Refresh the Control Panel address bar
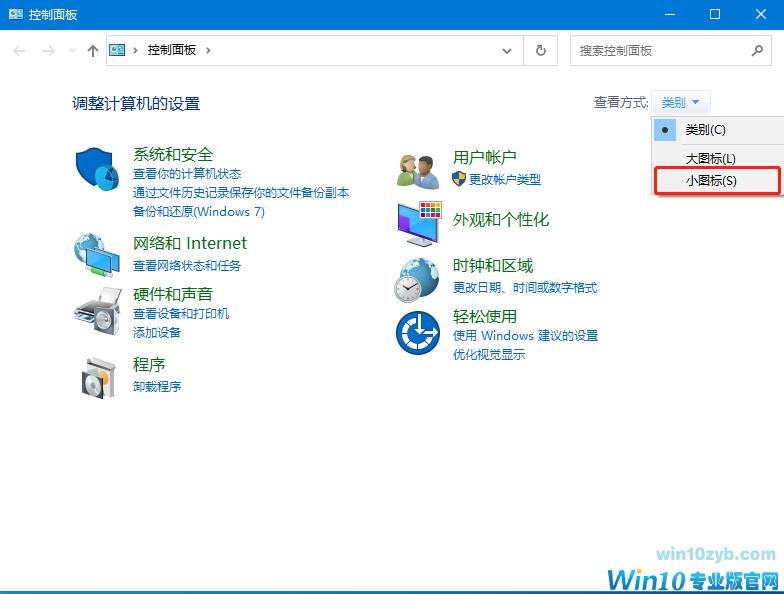Screen dimensions: 784x594 [540, 50]
